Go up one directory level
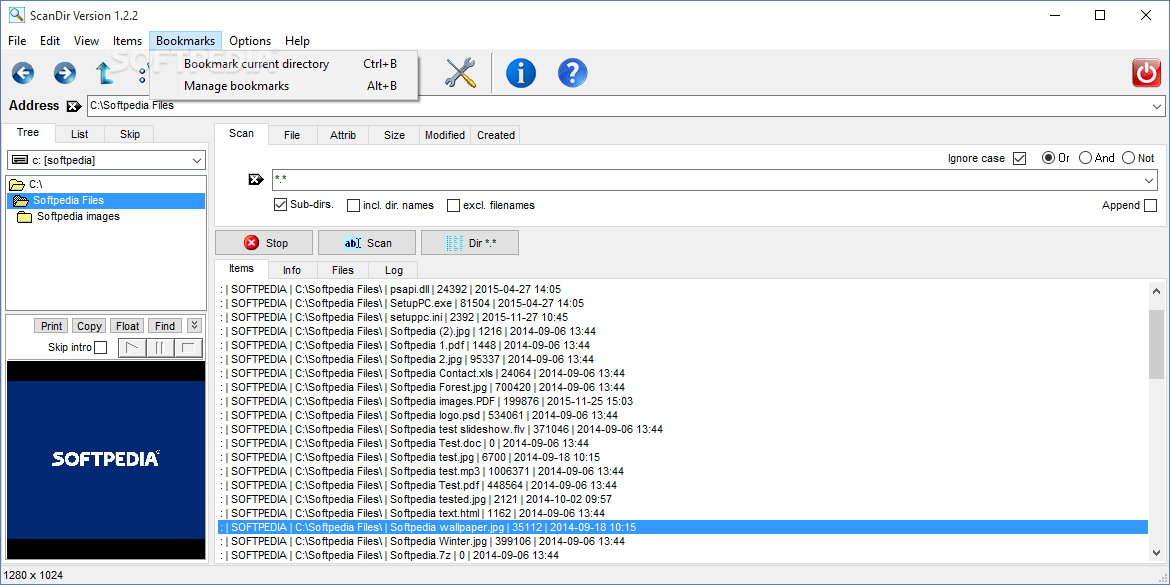The height and width of the screenshot is (585, 1170). pyautogui.click(x=105, y=72)
